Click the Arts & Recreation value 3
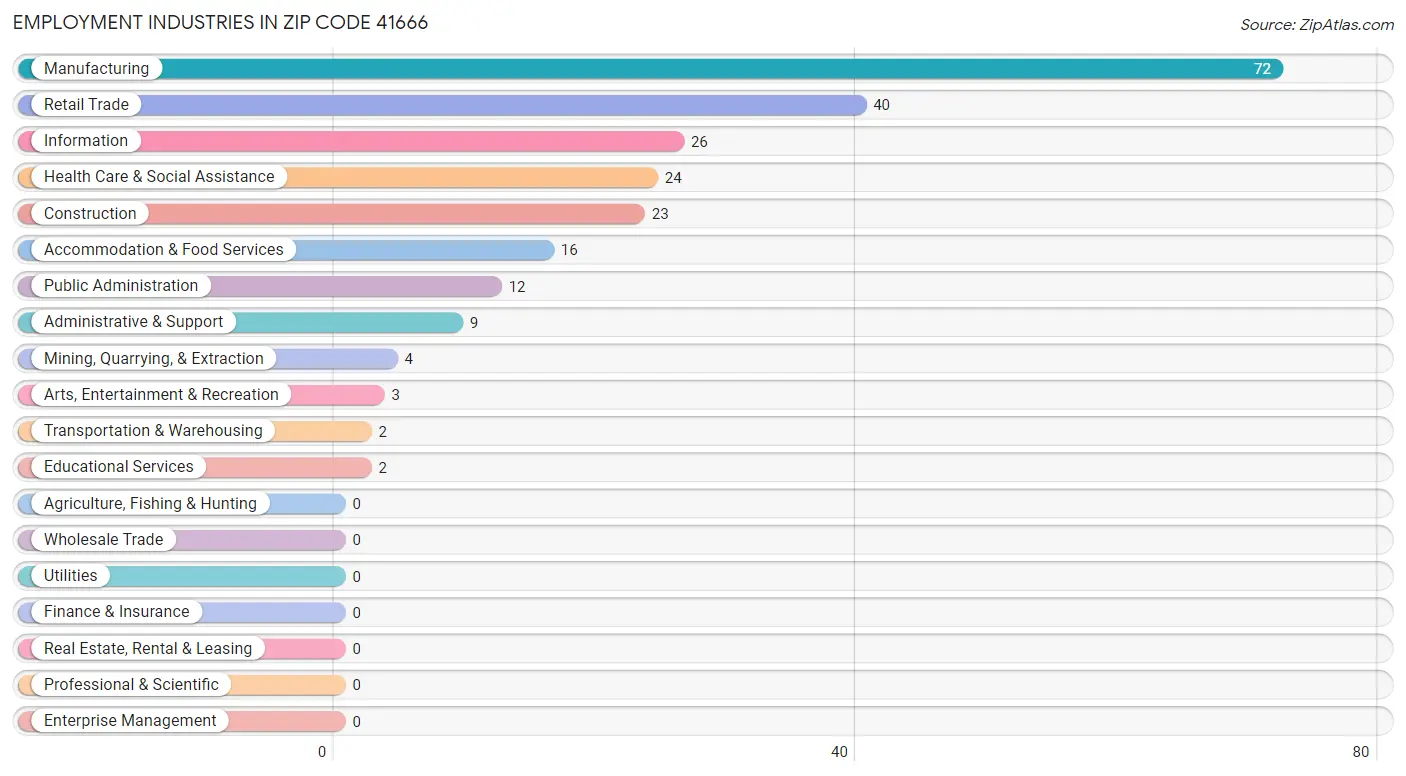This screenshot has height=776, width=1406. [x=396, y=395]
